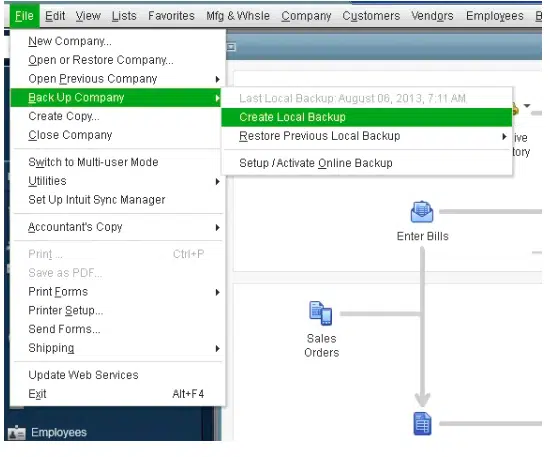
Task: Click Create Local Backup
Action: [367, 117]
